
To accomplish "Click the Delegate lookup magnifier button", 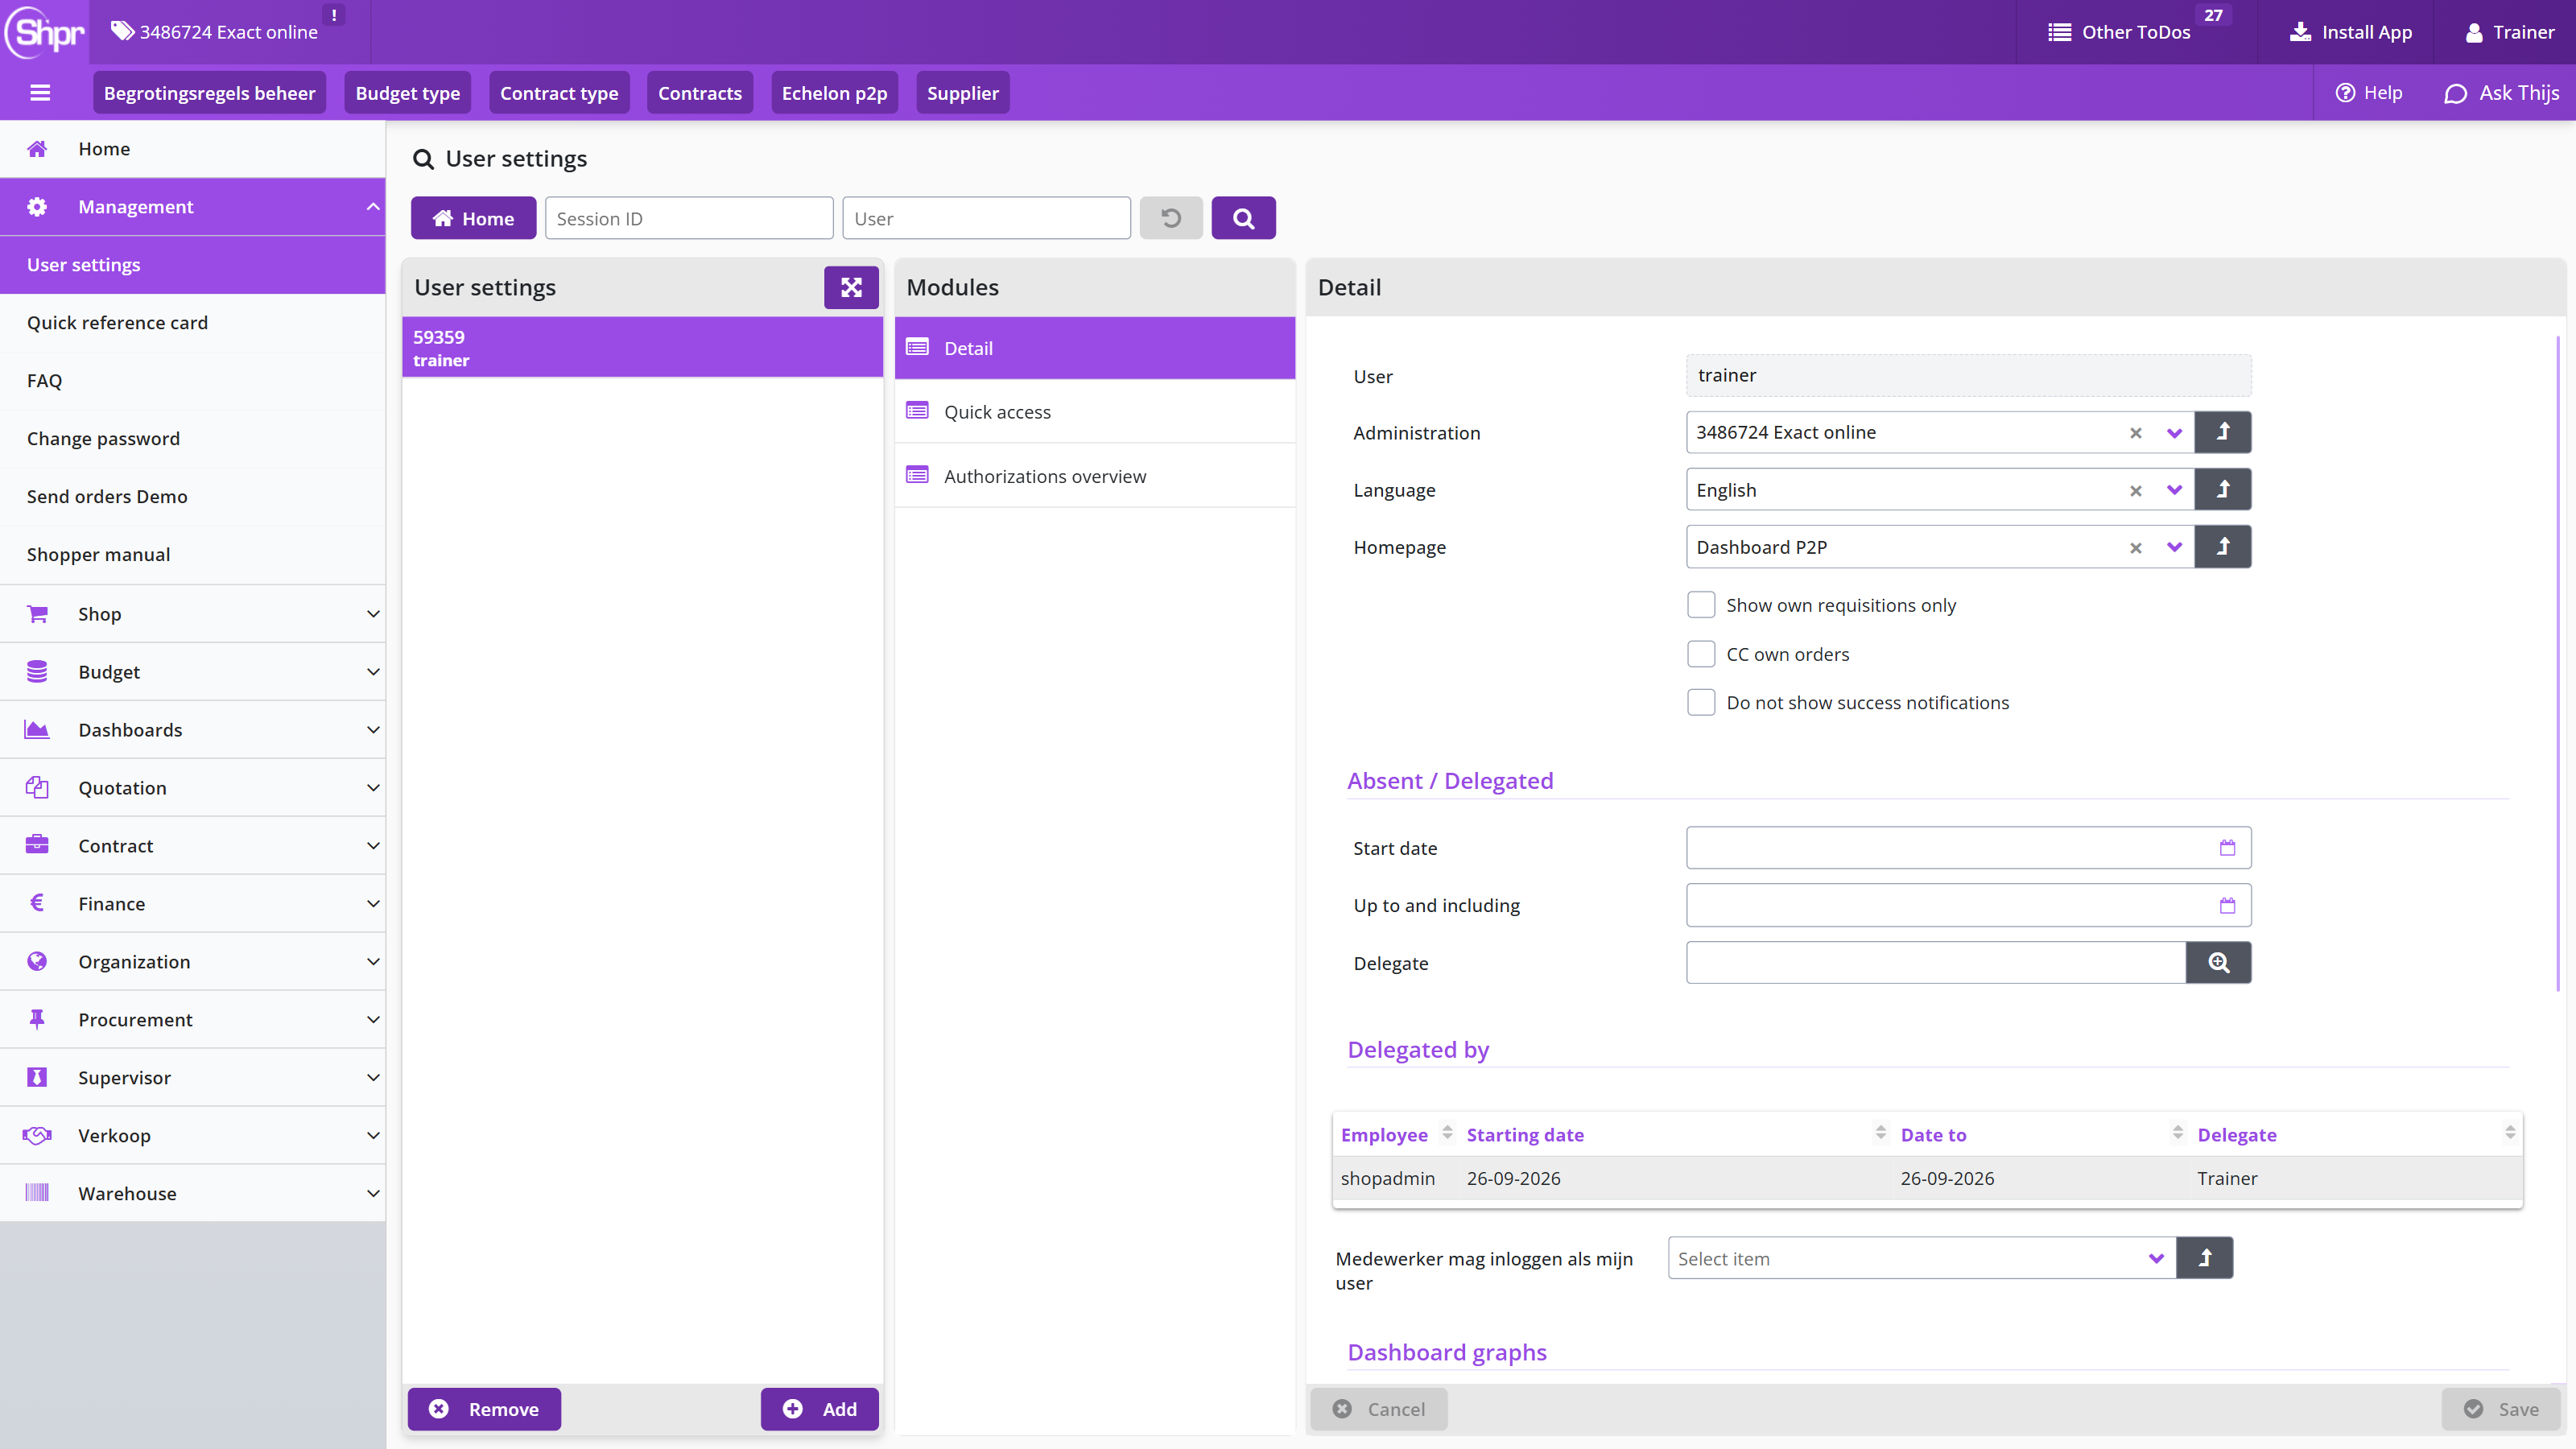I will pyautogui.click(x=2218, y=962).
